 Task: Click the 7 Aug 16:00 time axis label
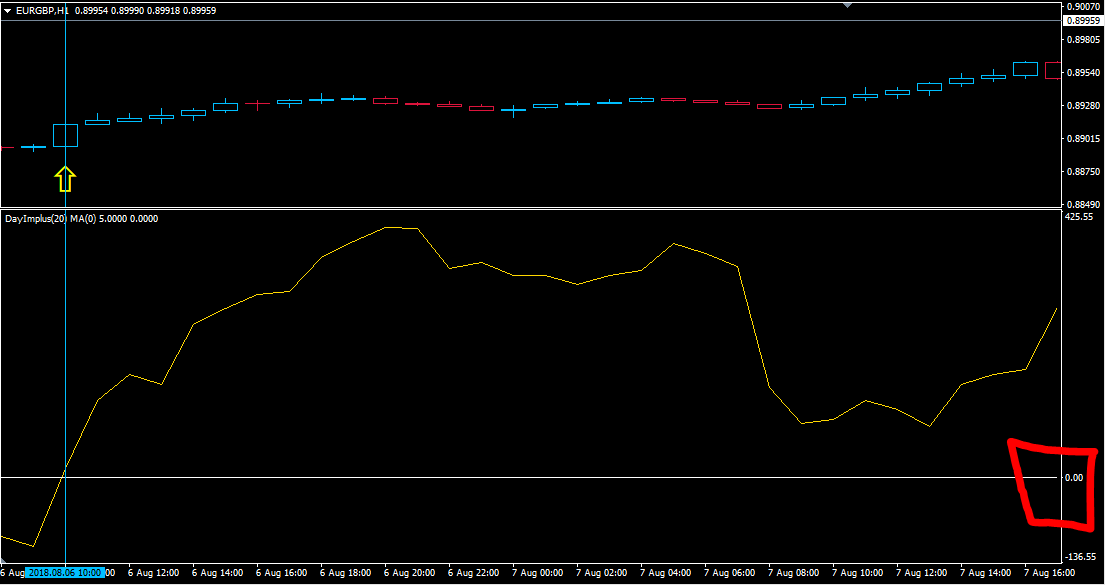[x=1050, y=573]
